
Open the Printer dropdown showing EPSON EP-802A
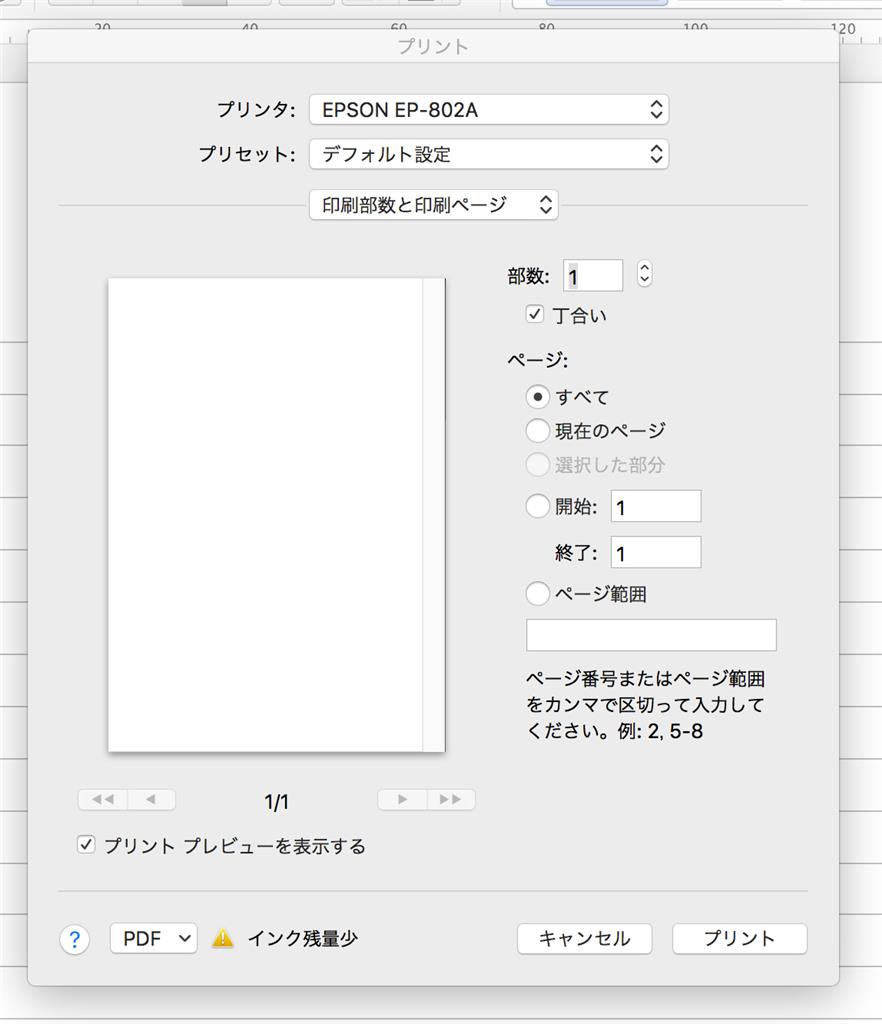pyautogui.click(x=489, y=110)
